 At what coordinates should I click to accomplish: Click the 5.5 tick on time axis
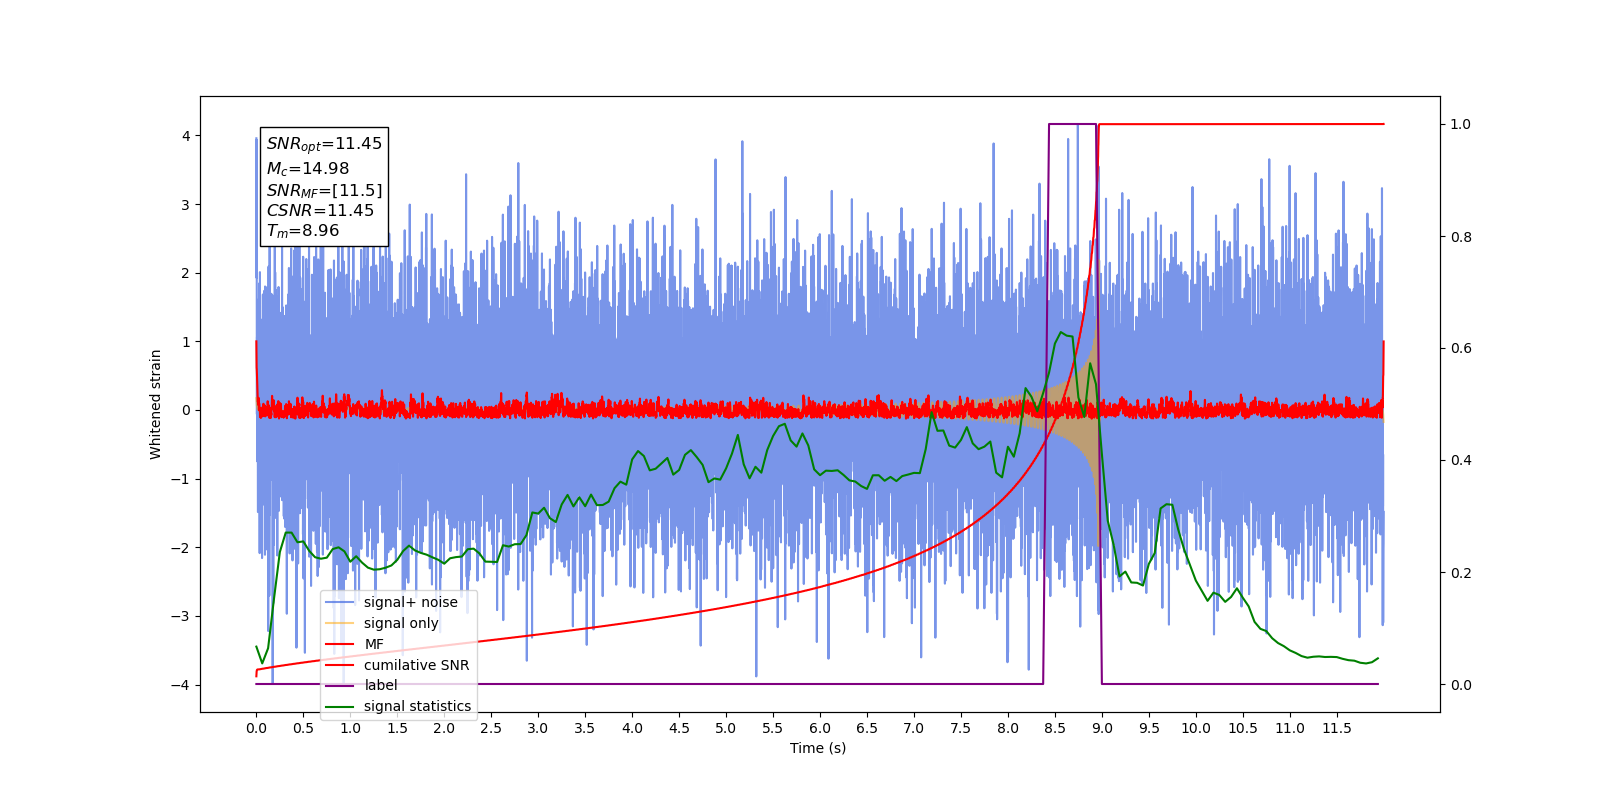pos(773,728)
